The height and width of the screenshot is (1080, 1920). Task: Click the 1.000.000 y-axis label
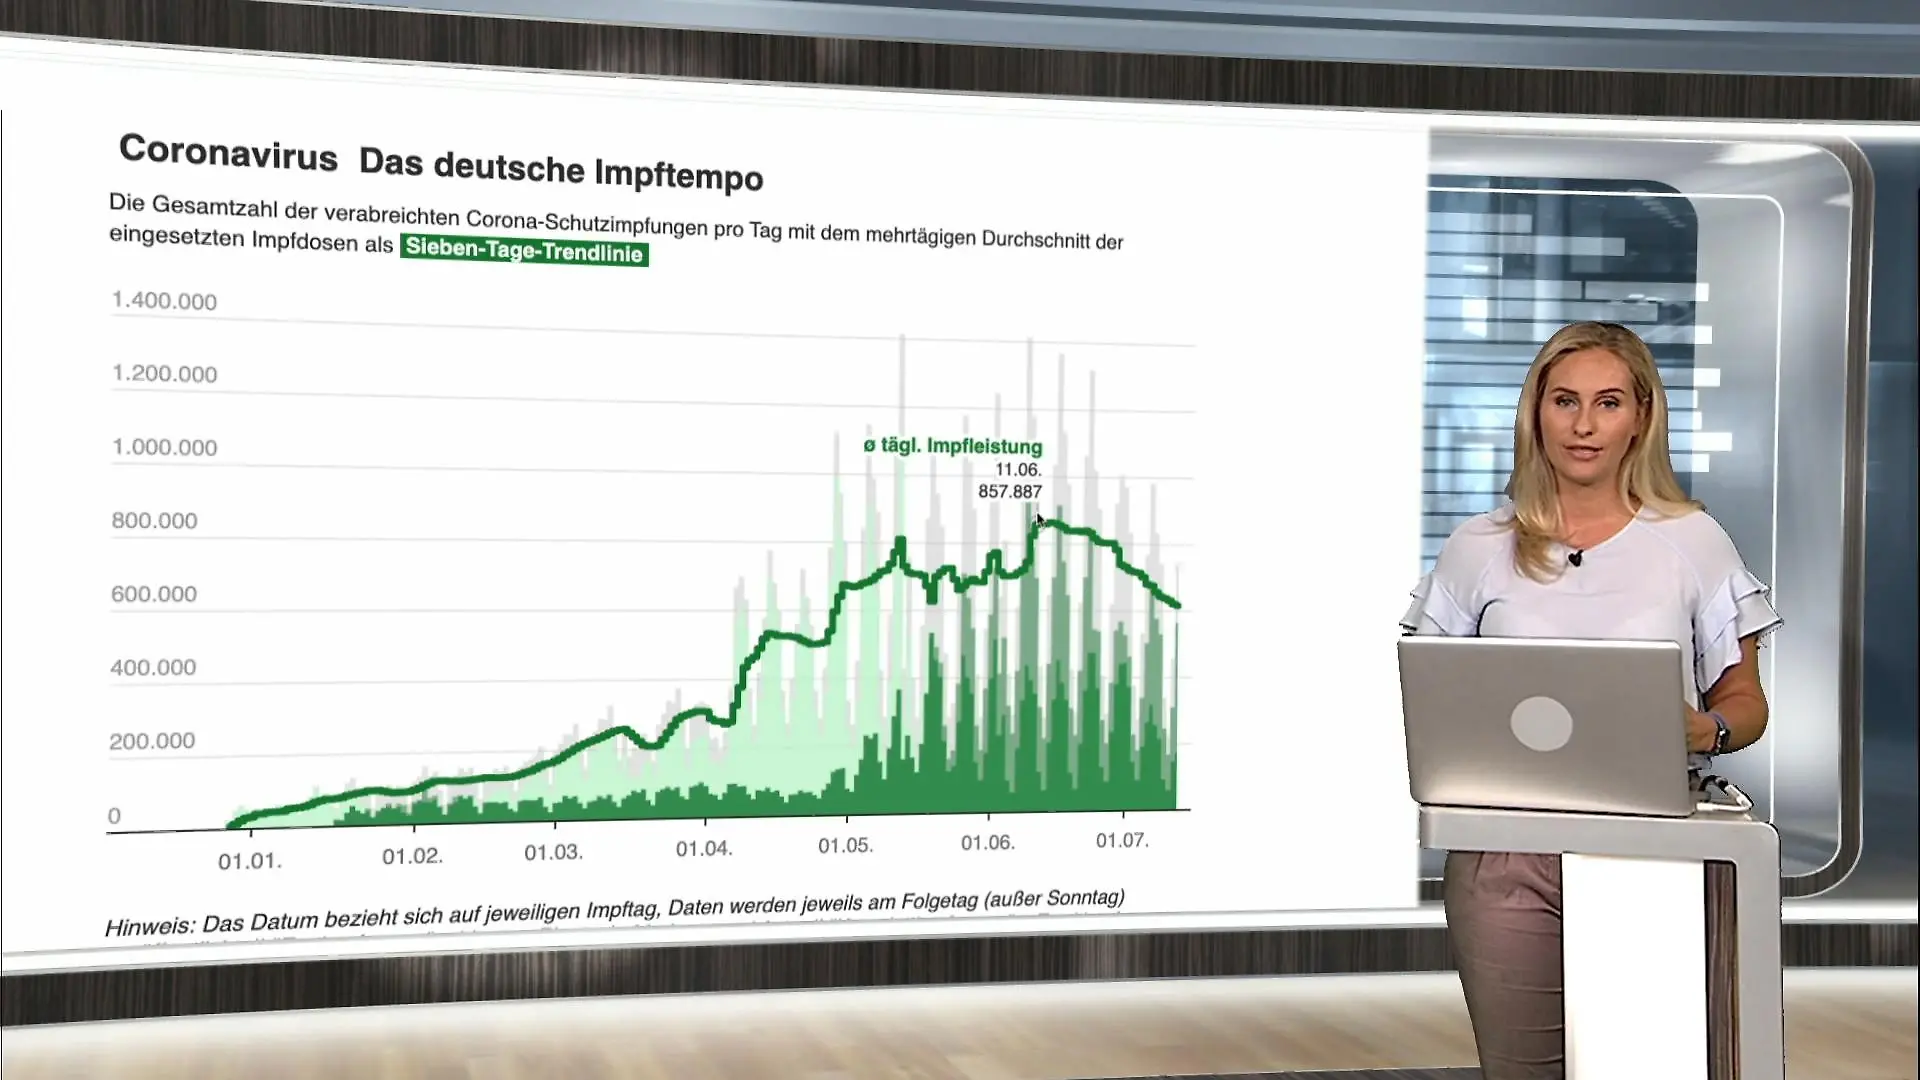pos(164,447)
